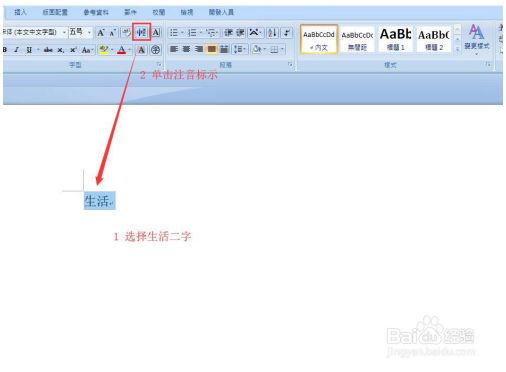Click the bullets list icon
Viewport: 506px width, 372px height.
point(175,32)
